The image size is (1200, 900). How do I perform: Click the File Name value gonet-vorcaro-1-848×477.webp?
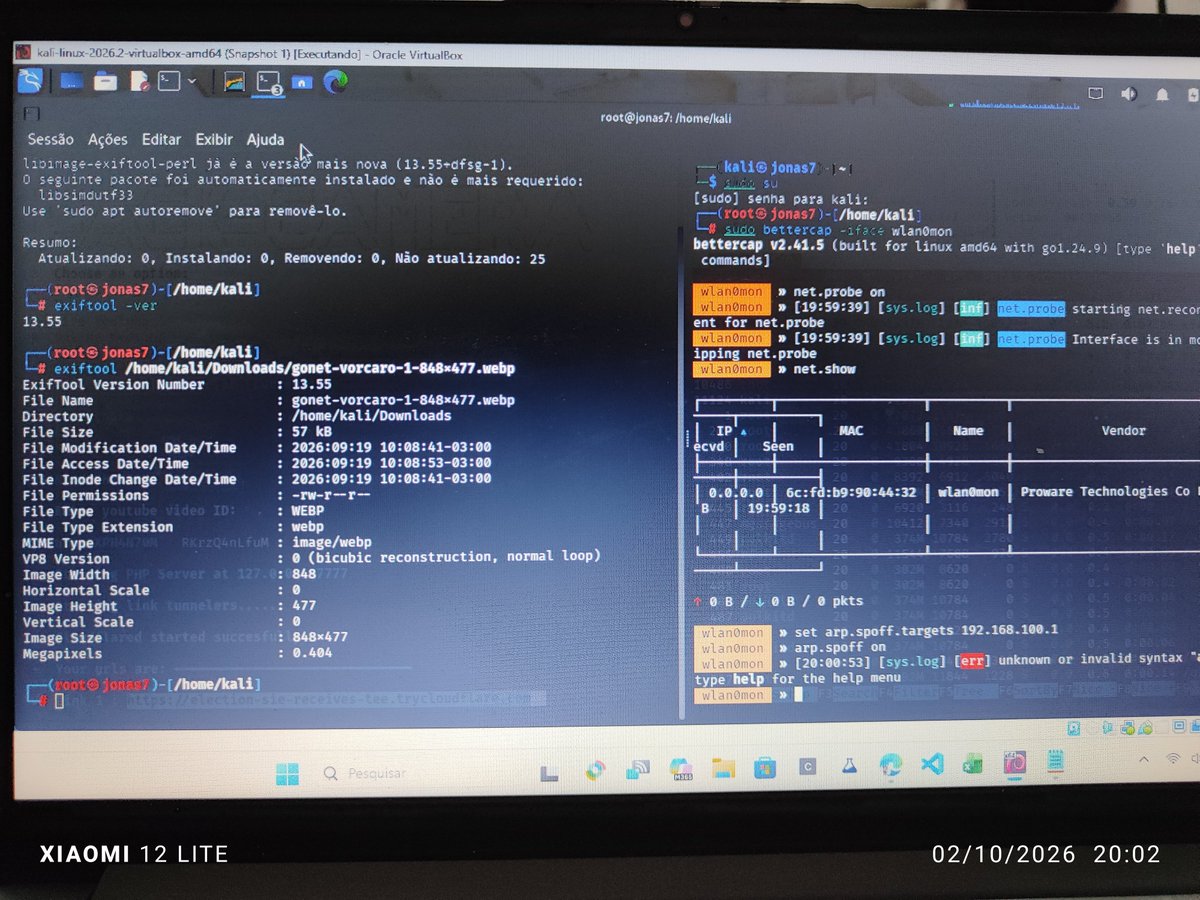(x=403, y=400)
